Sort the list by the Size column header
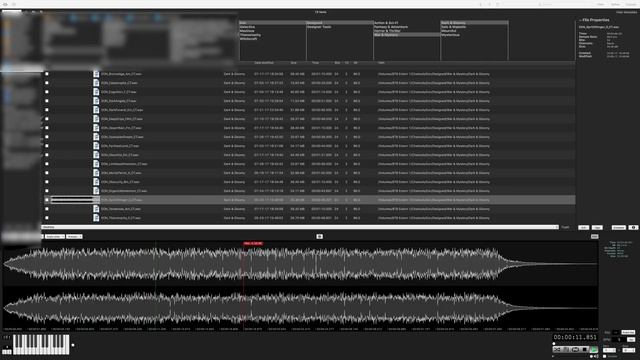Image resolution: width=640 pixels, height=360 pixels. point(293,63)
